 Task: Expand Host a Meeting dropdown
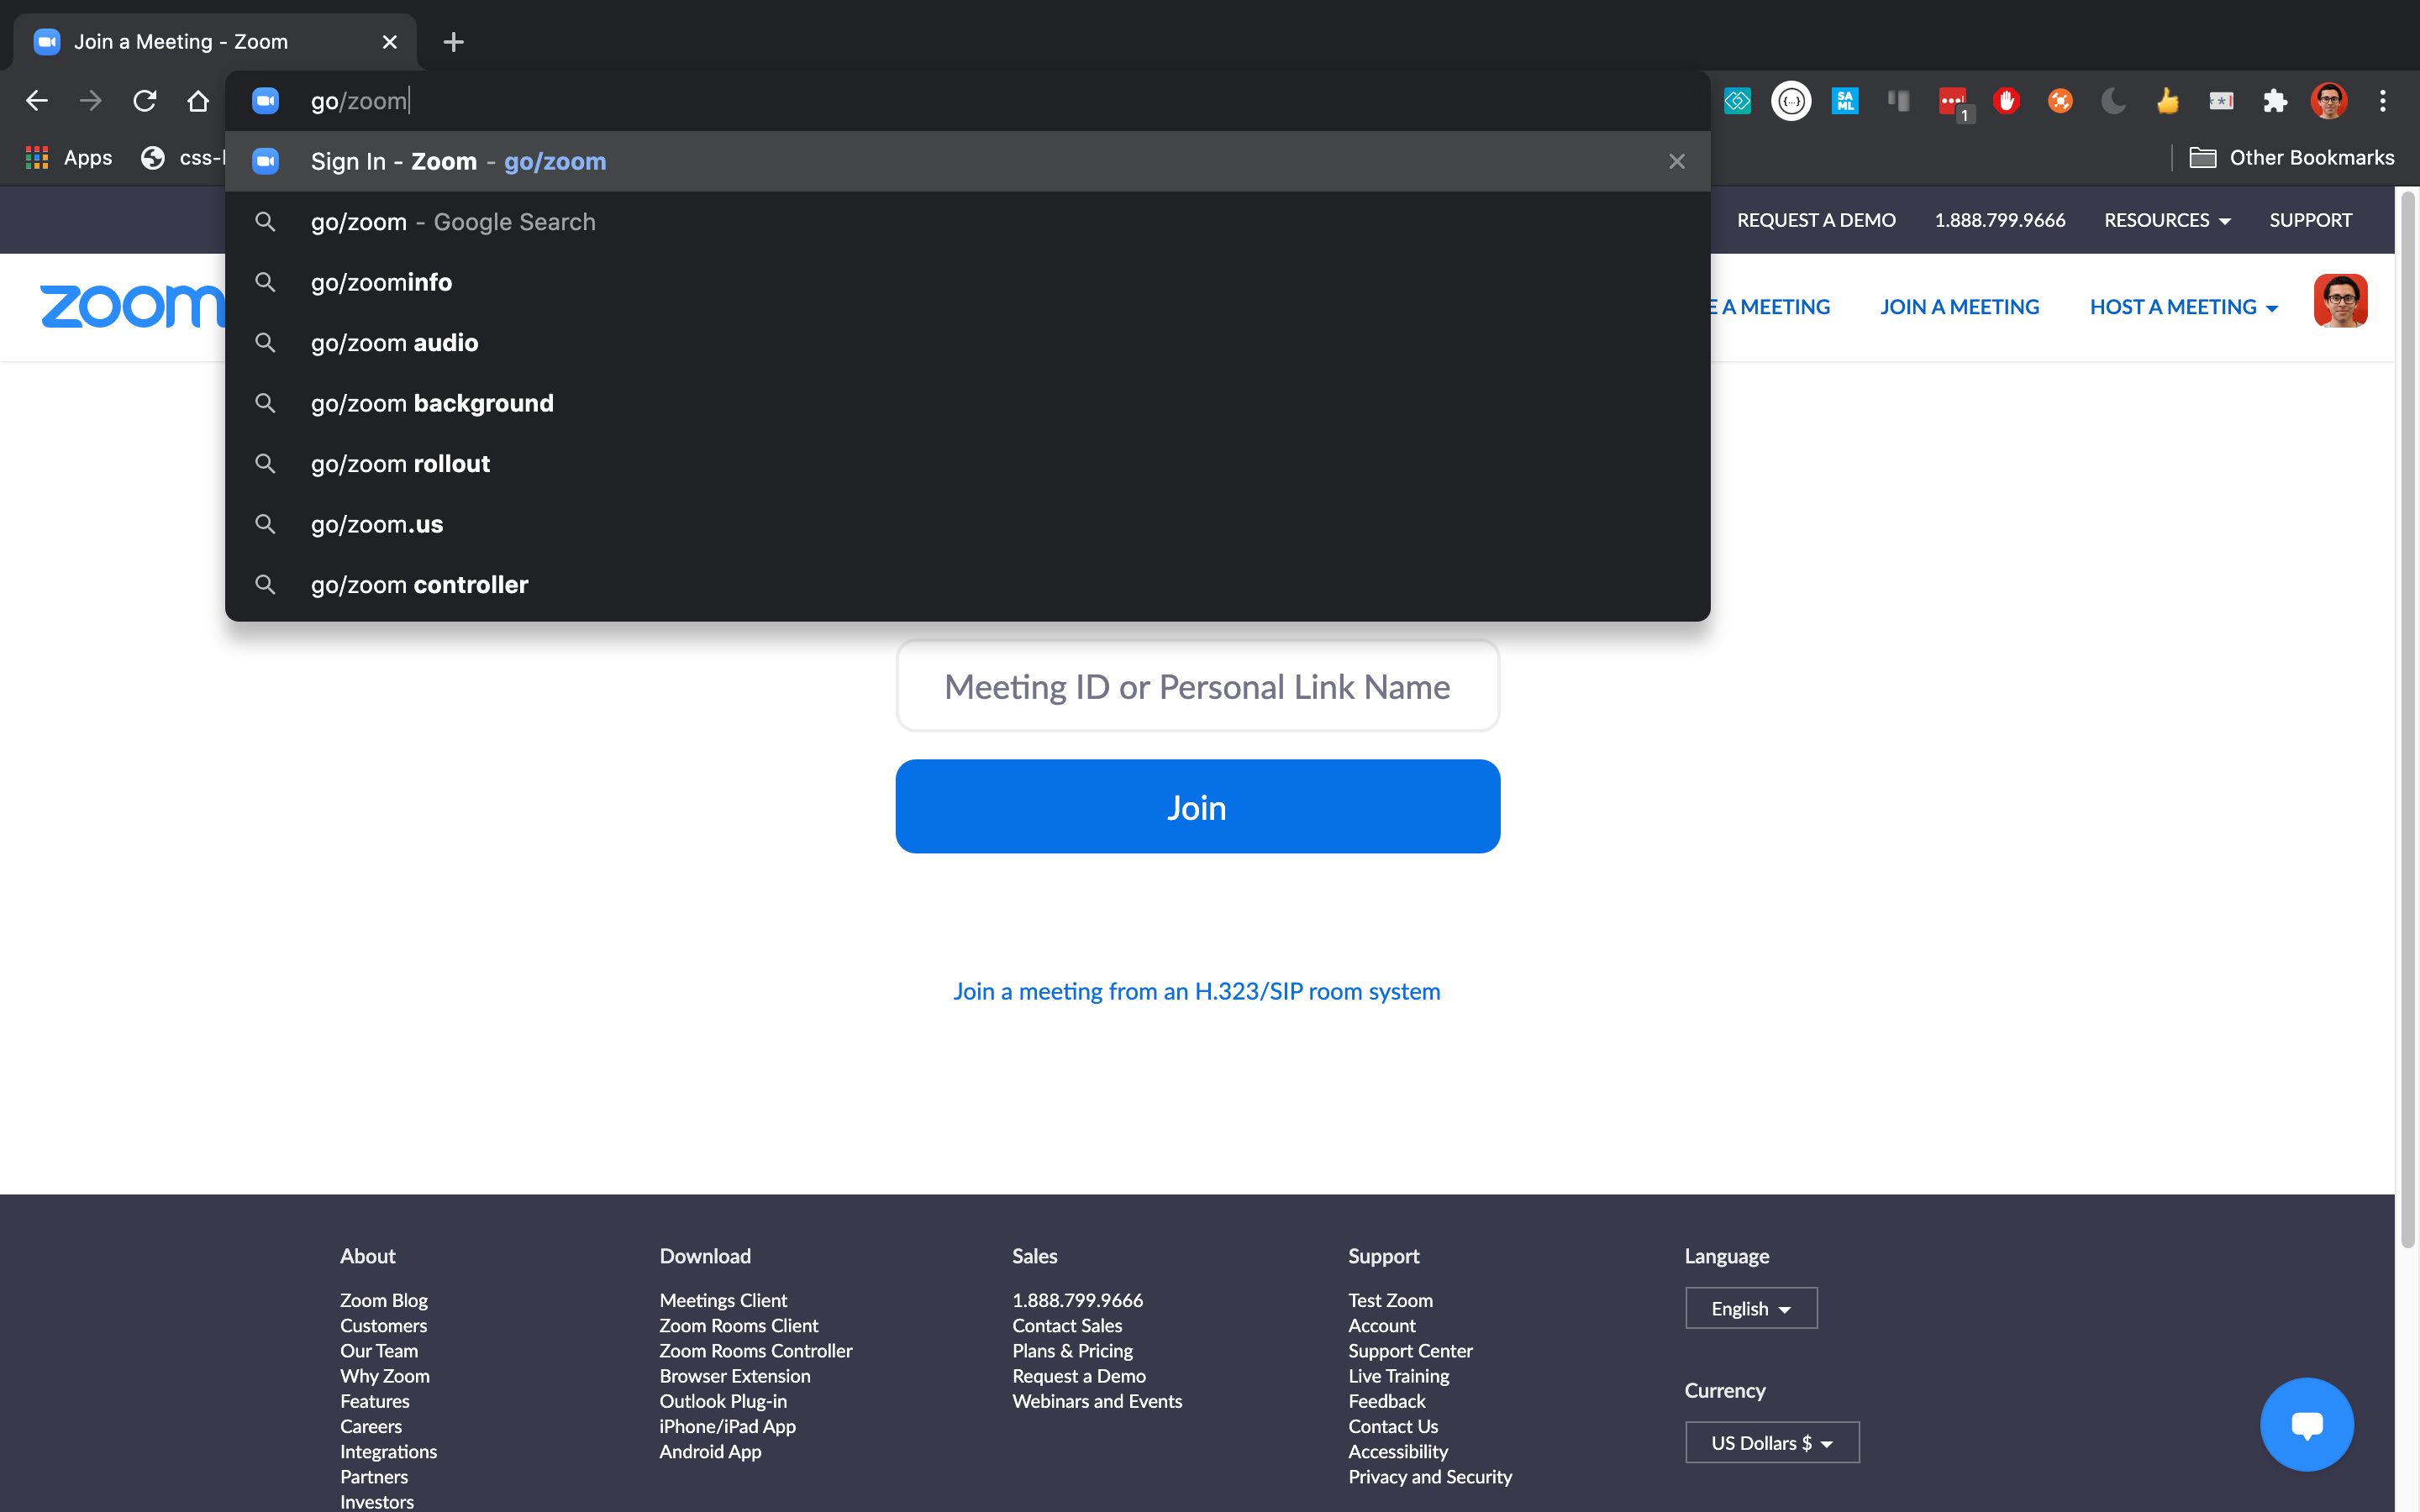2183,307
